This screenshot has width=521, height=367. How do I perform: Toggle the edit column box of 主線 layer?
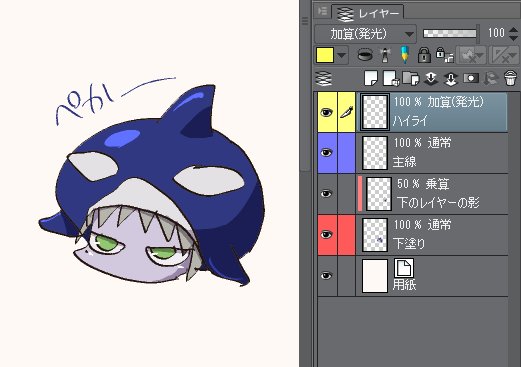pyautogui.click(x=346, y=153)
